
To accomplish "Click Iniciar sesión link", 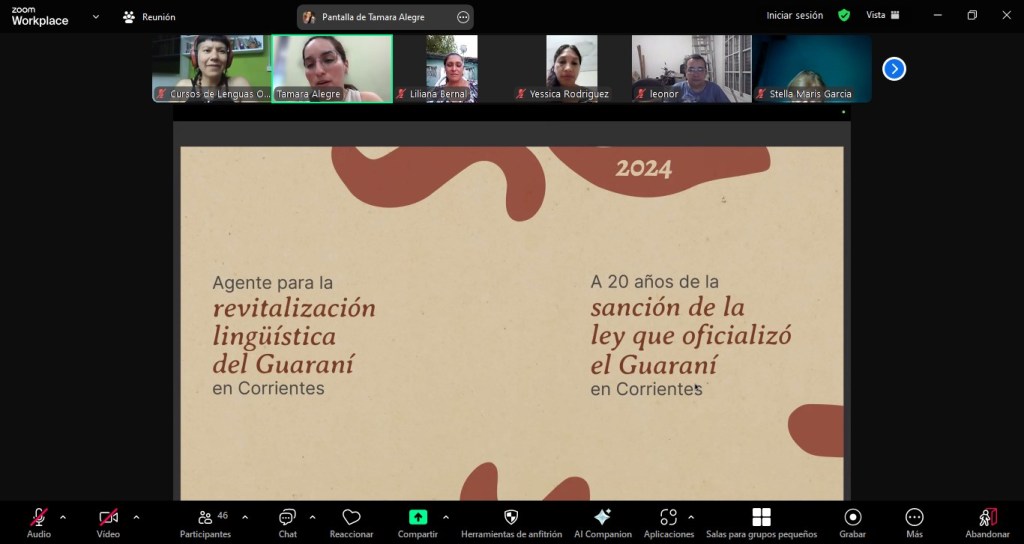I will pos(794,15).
